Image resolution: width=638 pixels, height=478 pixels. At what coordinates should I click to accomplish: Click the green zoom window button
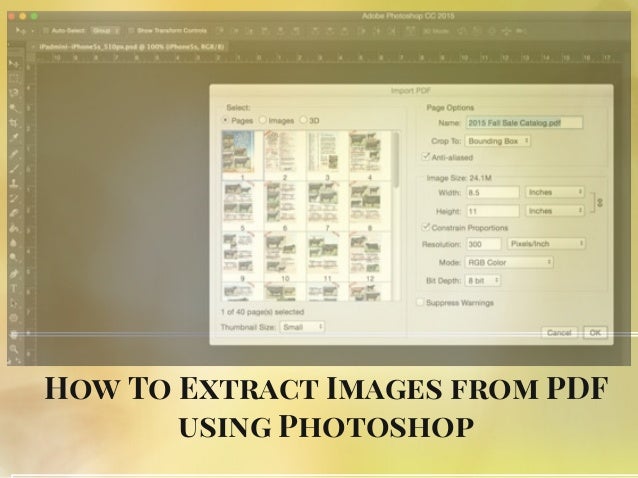[34, 16]
